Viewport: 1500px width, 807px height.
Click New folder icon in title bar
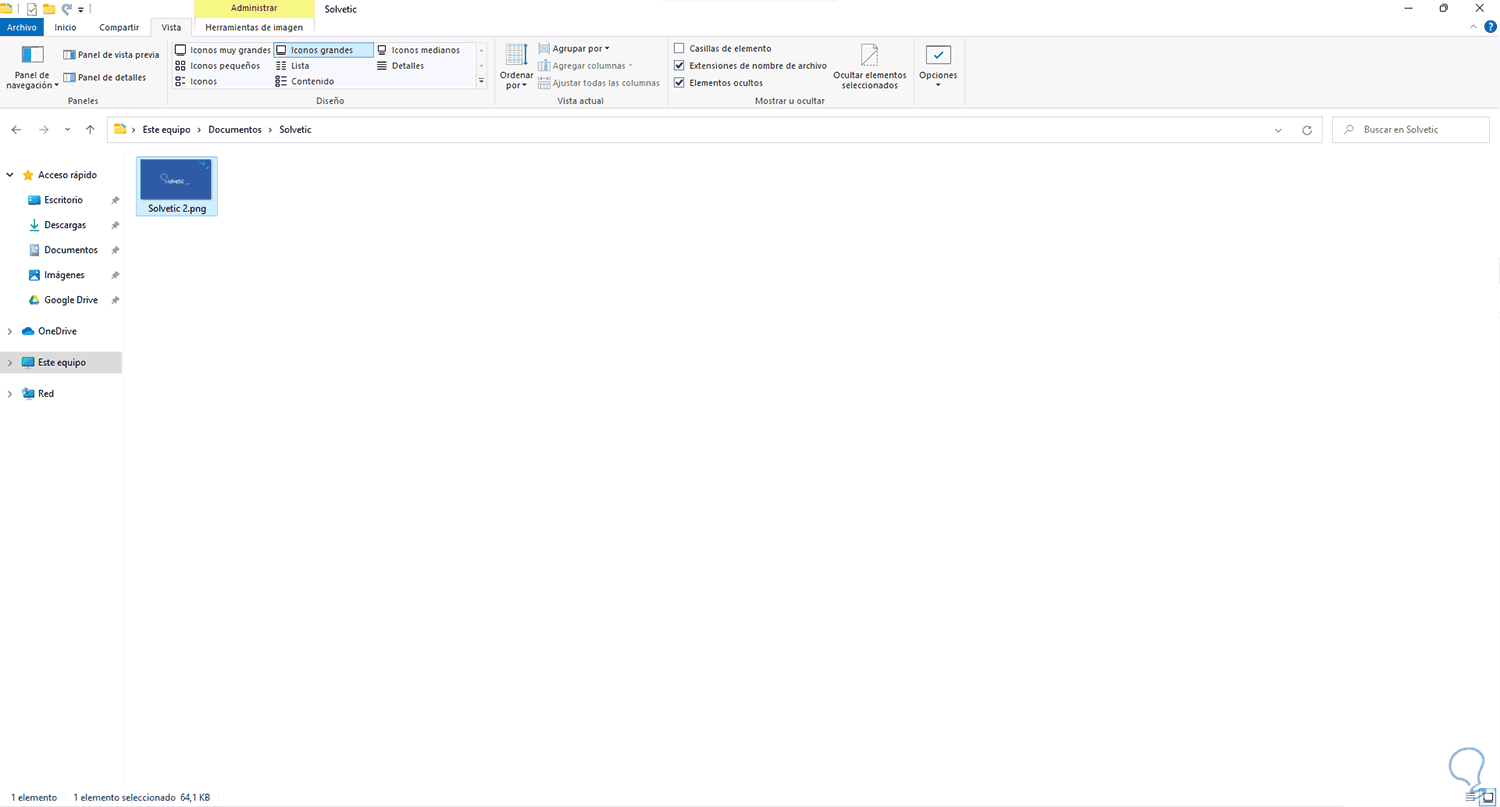pos(49,8)
